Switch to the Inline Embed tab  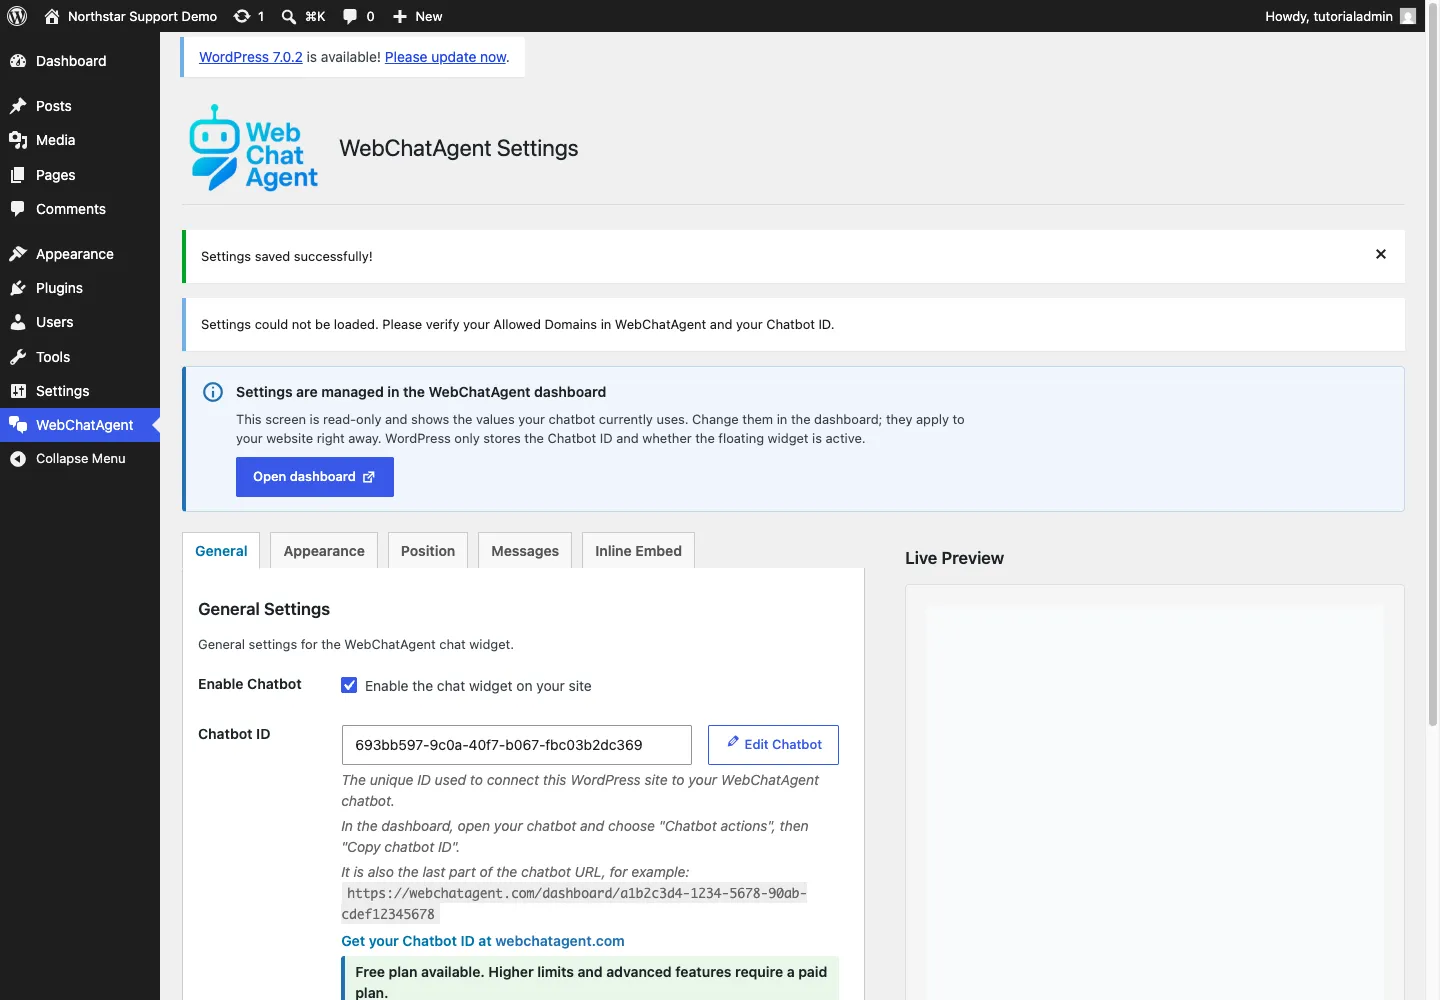click(x=638, y=551)
